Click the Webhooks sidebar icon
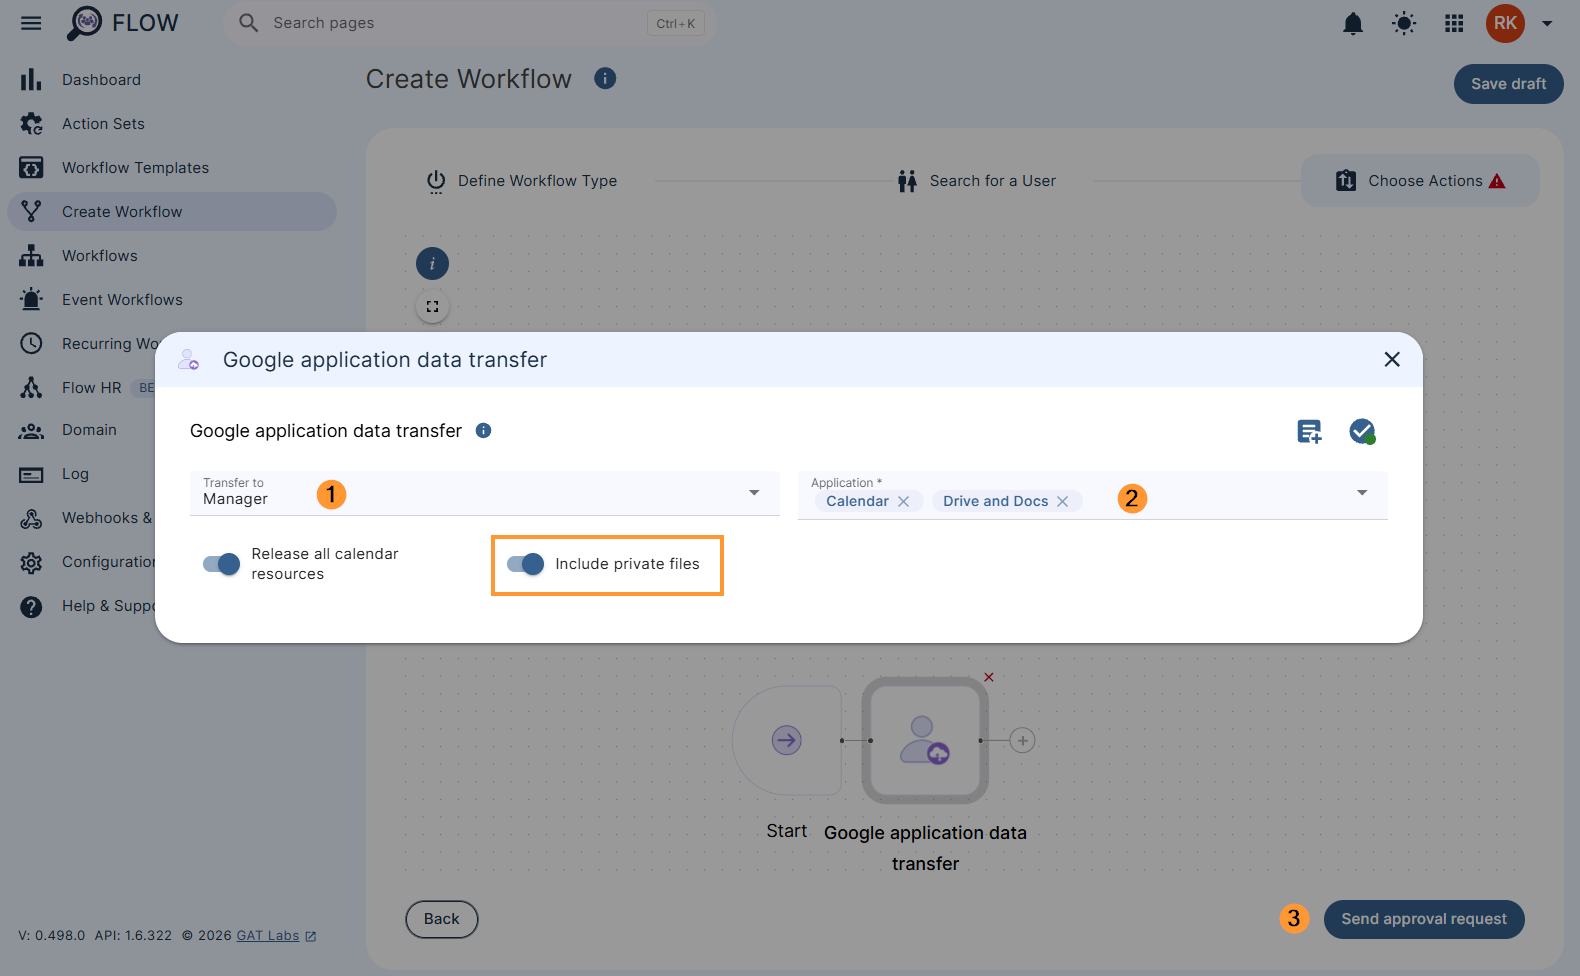This screenshot has height=976, width=1580. coord(31,518)
